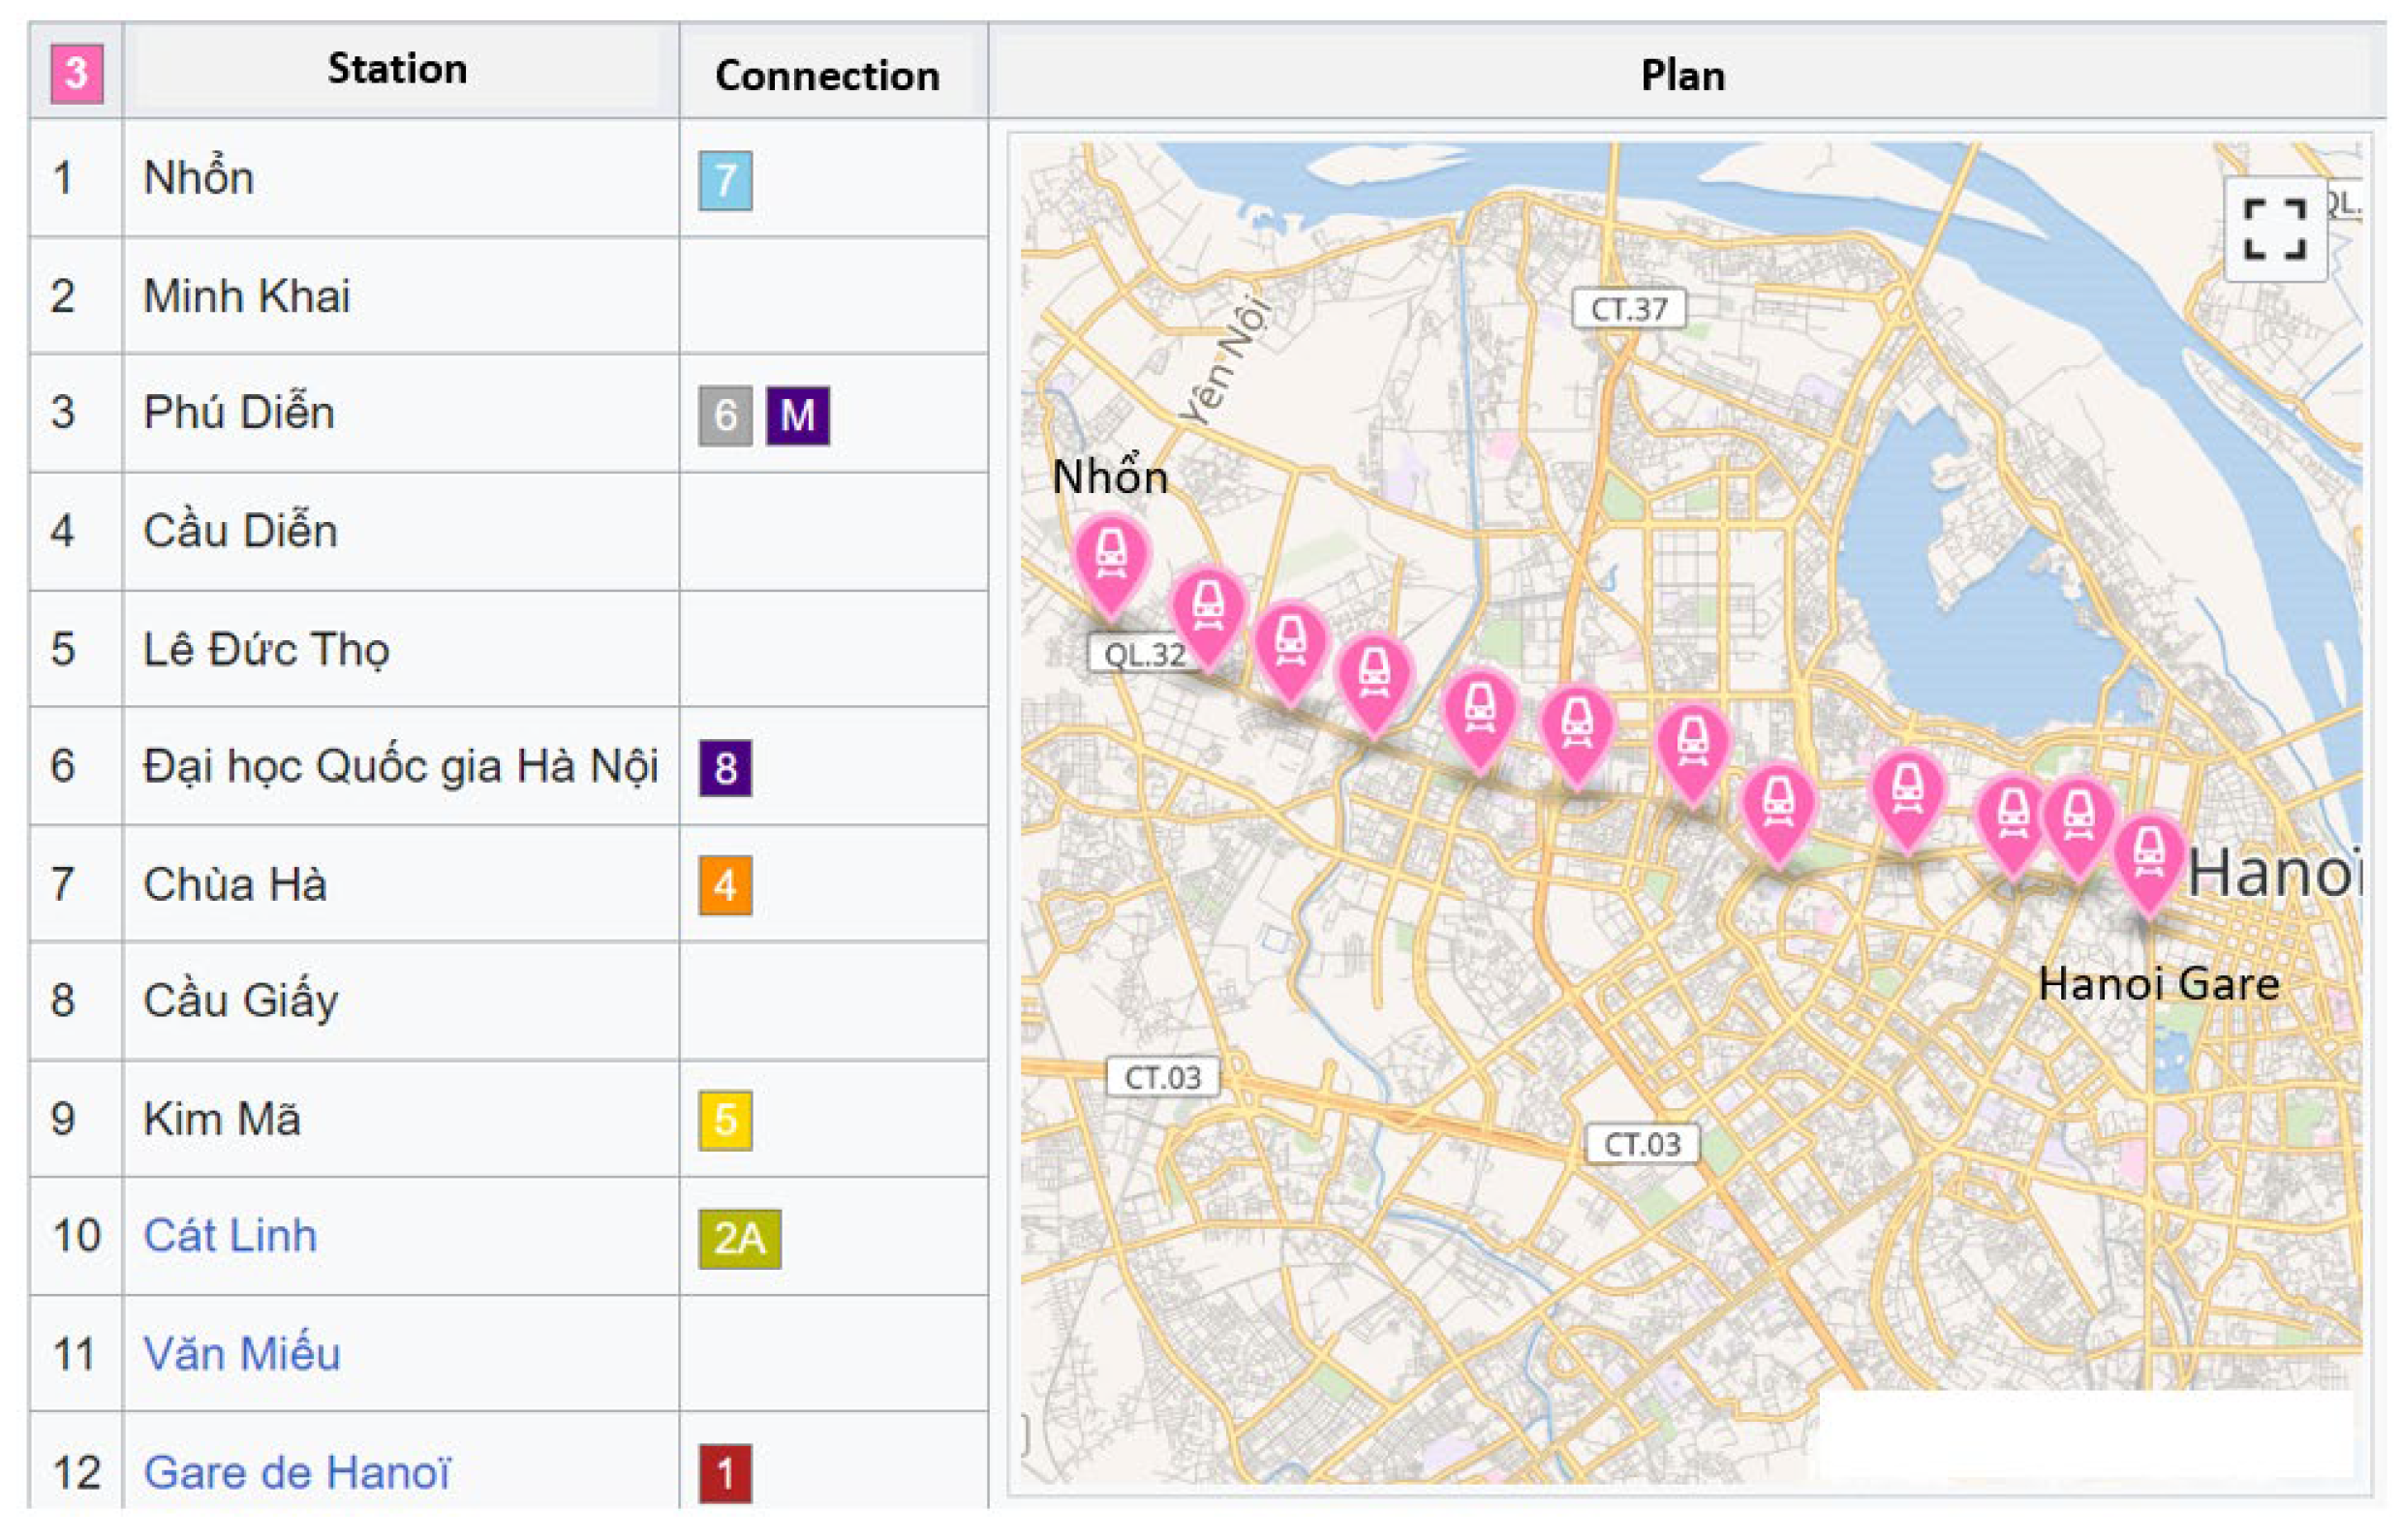Click the Connection column header
2402x1540 pixels.
[827, 76]
